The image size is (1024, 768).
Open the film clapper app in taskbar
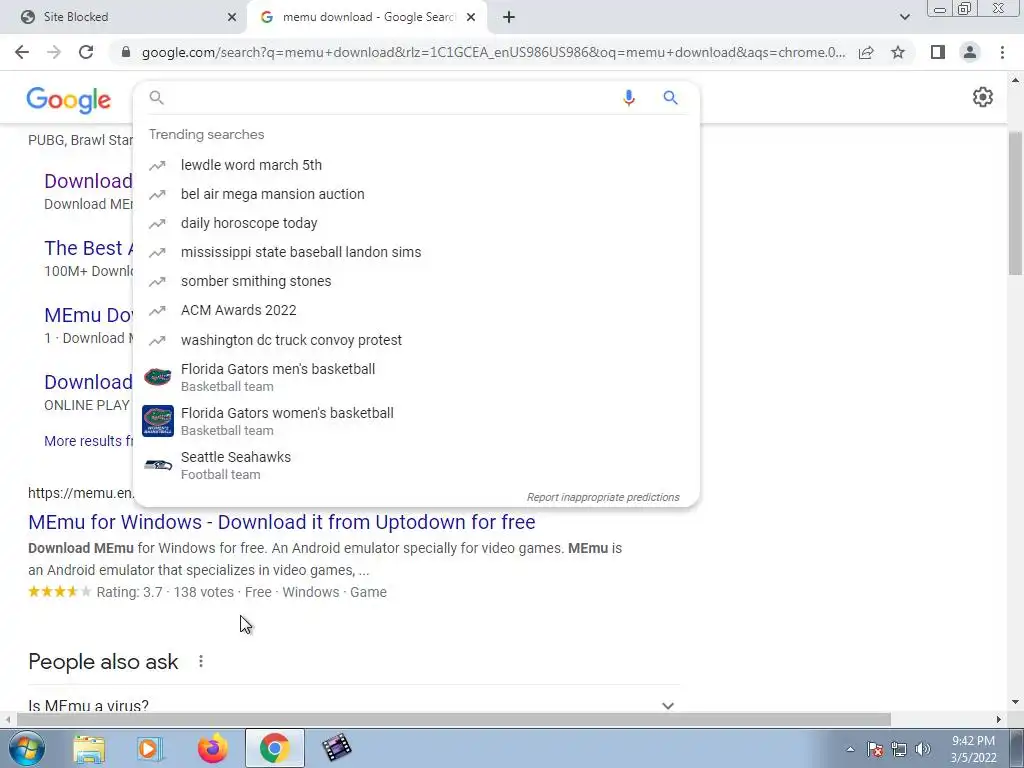tap(336, 748)
